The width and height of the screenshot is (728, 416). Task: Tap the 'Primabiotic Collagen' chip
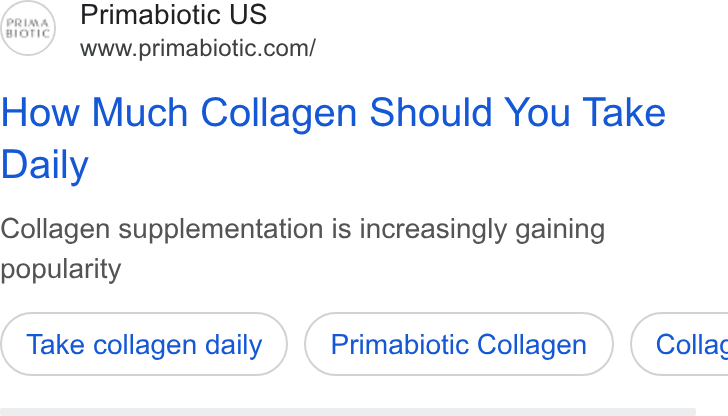click(459, 344)
